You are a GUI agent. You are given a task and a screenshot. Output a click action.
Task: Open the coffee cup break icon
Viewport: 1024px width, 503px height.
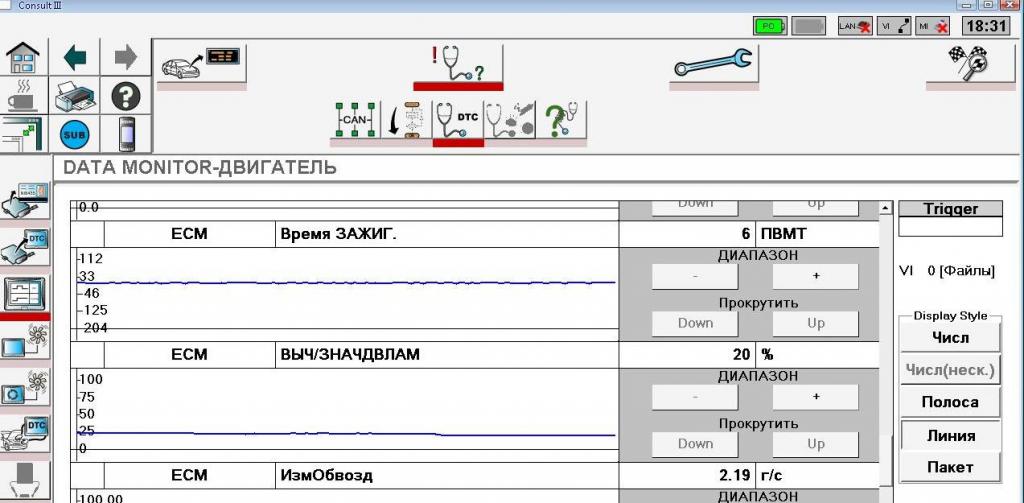[x=25, y=96]
